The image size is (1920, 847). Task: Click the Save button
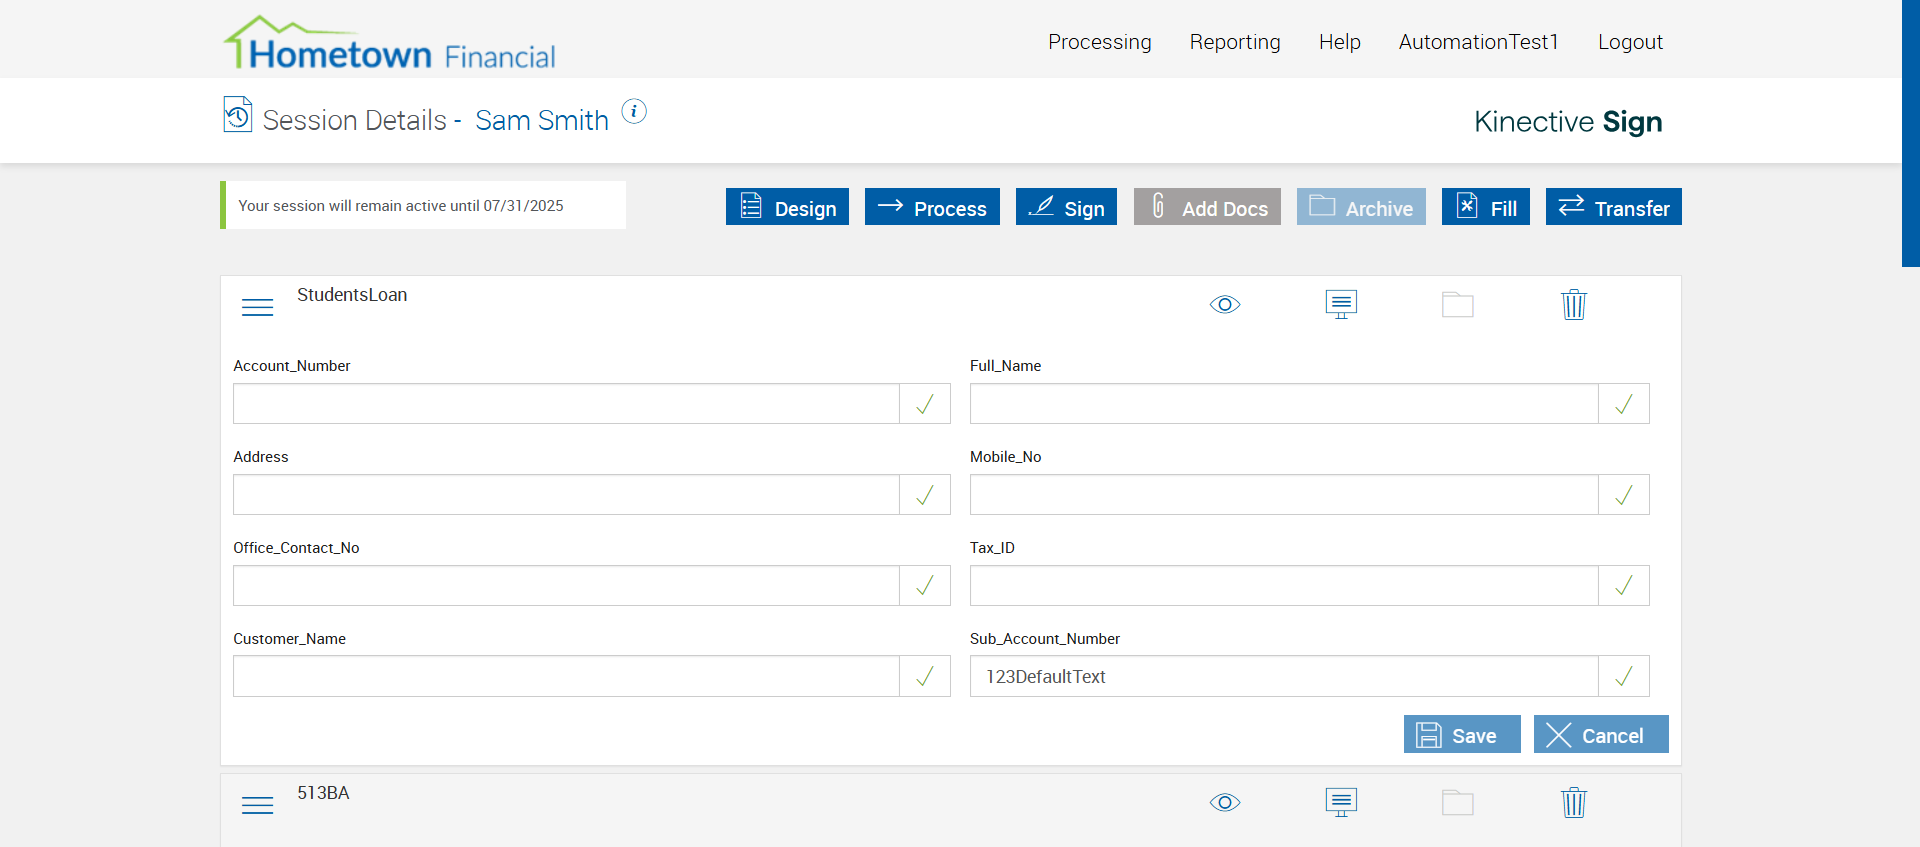click(1461, 735)
